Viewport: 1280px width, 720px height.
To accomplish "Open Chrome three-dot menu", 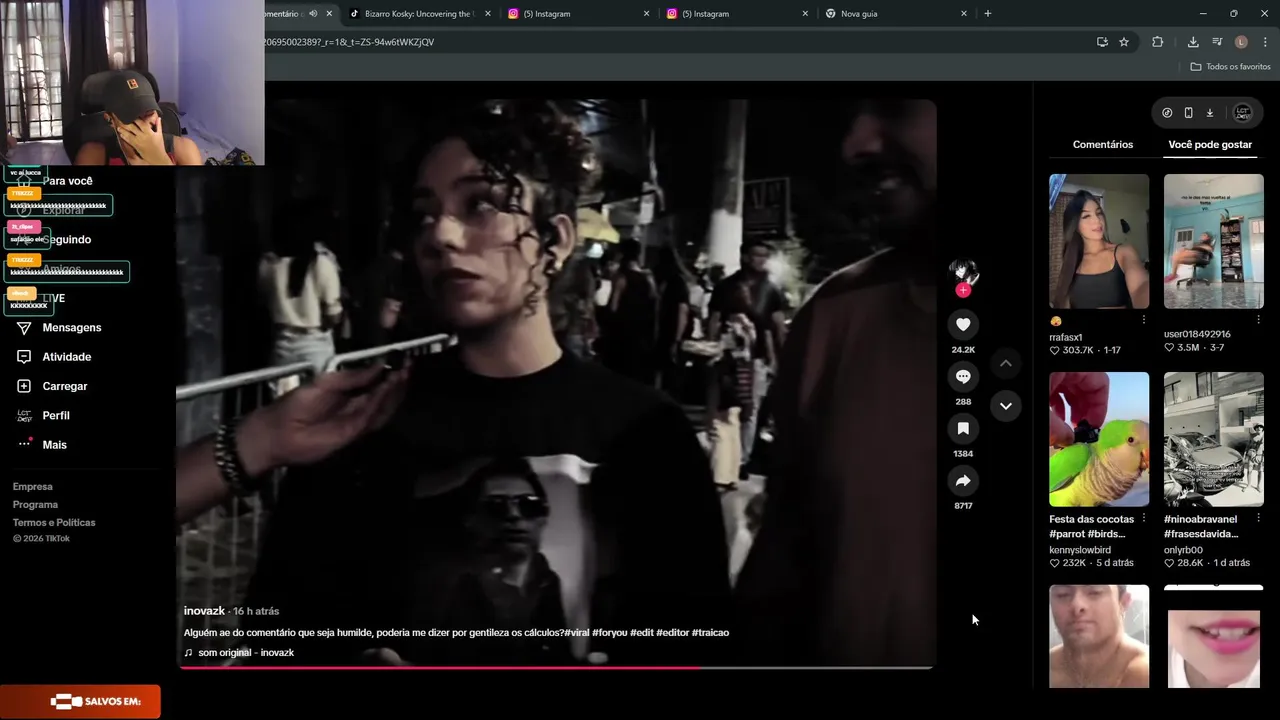I will click(x=1266, y=42).
